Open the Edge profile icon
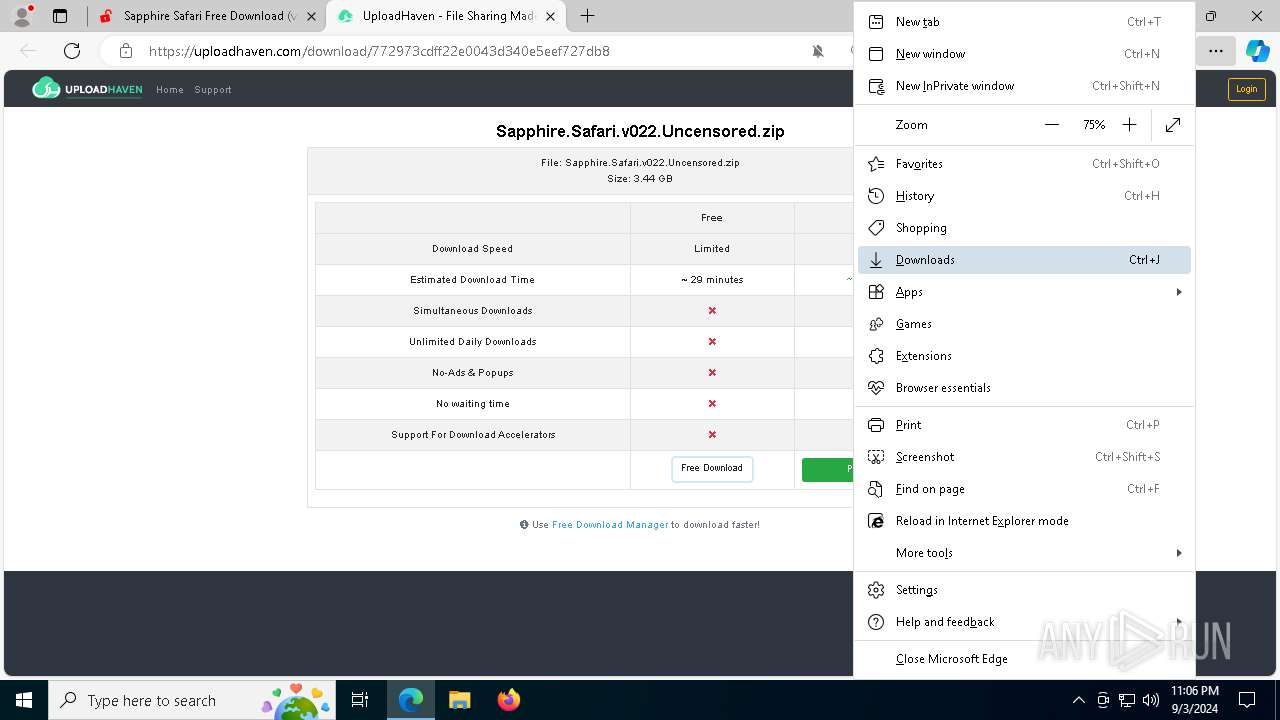The width and height of the screenshot is (1280, 720). click(22, 16)
